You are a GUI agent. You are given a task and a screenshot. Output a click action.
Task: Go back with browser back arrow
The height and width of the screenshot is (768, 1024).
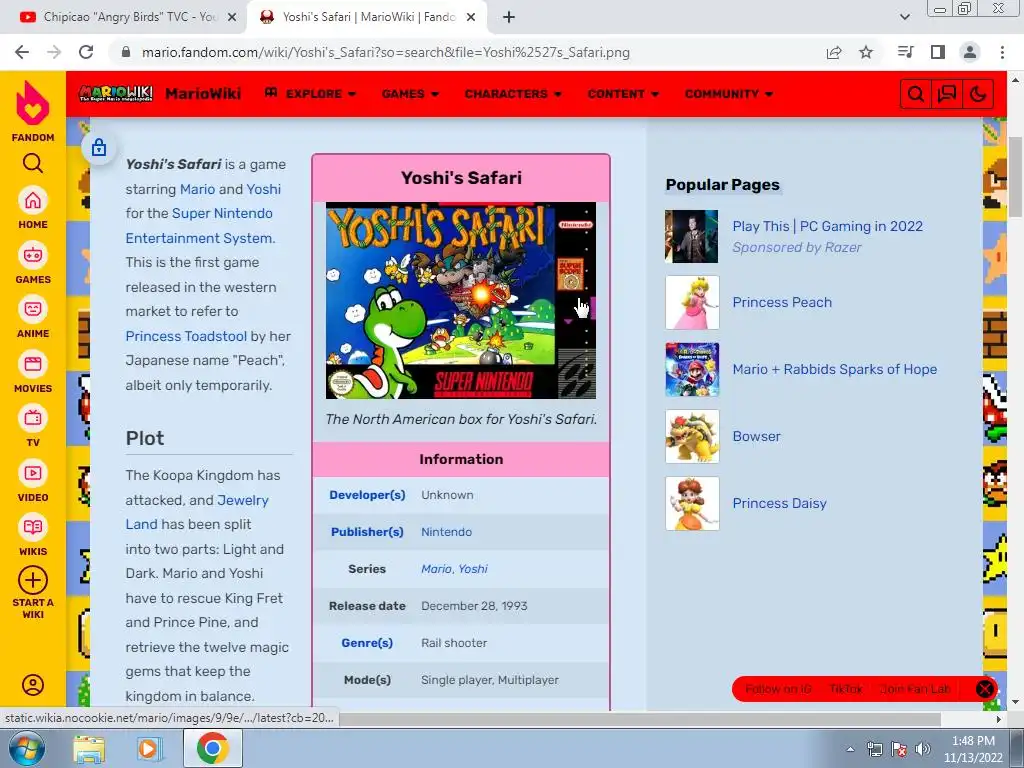22,52
